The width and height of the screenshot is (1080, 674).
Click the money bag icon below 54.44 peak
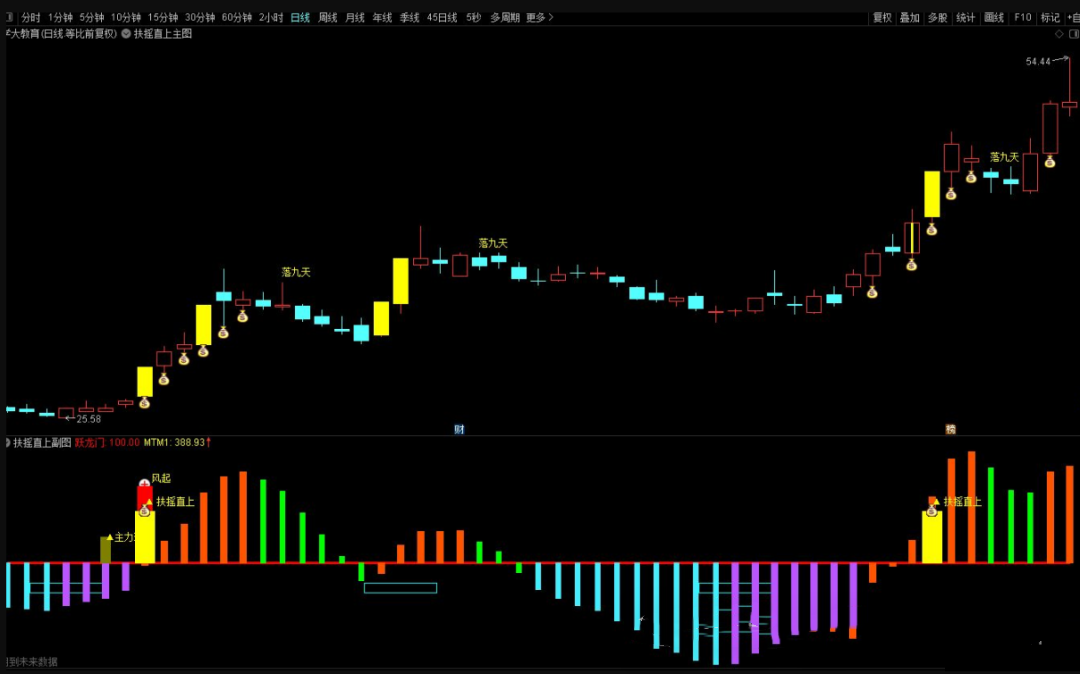click(x=1050, y=161)
